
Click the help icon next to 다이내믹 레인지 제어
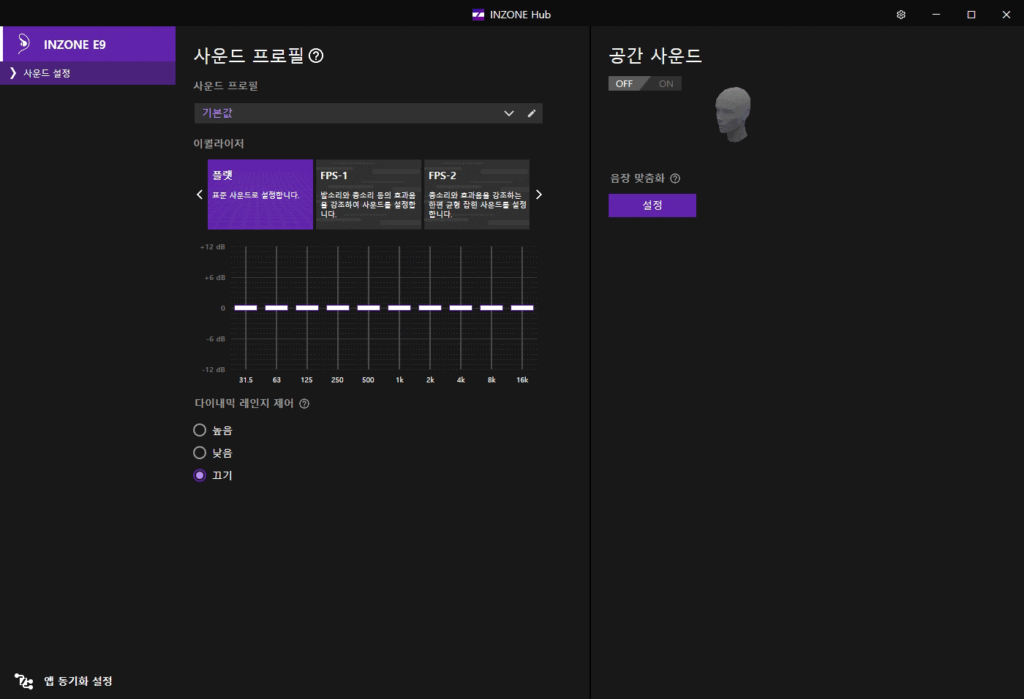[x=304, y=404]
